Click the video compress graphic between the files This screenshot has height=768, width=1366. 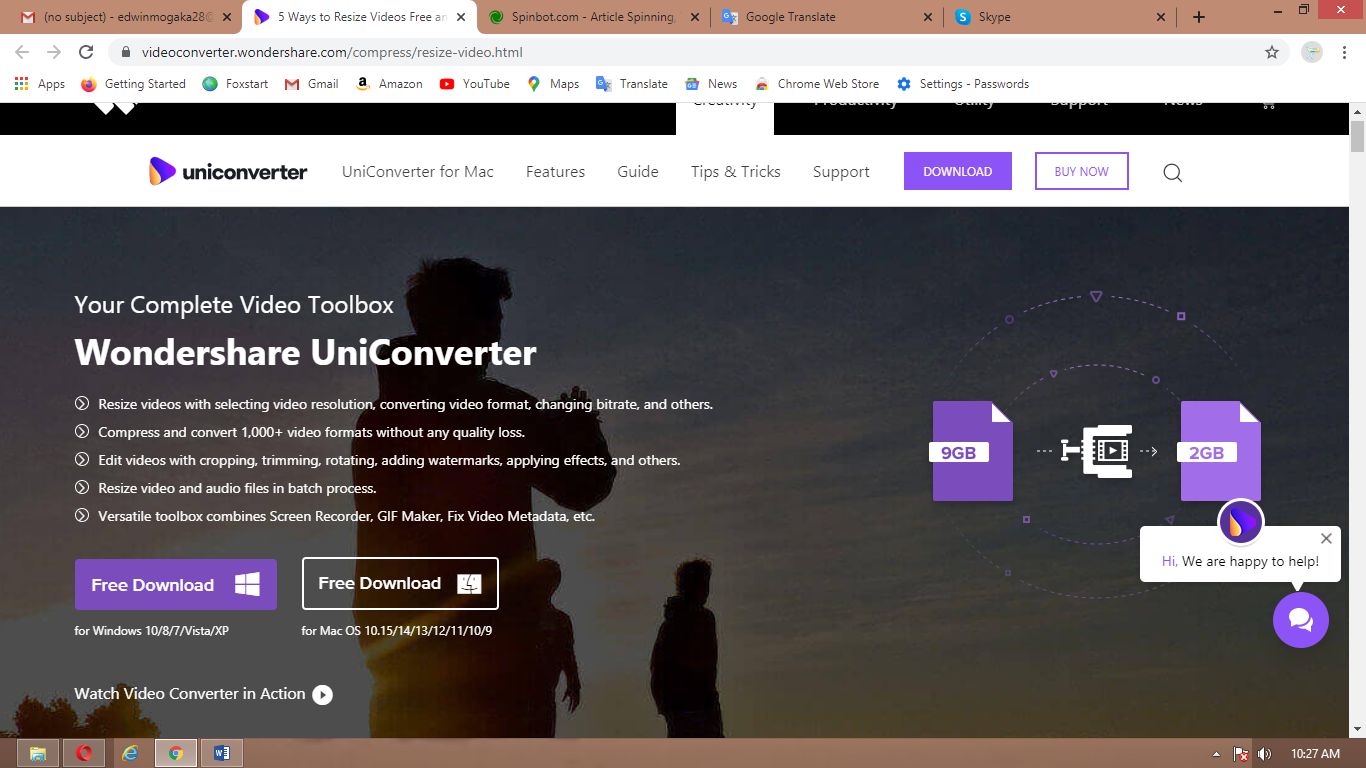click(1097, 451)
